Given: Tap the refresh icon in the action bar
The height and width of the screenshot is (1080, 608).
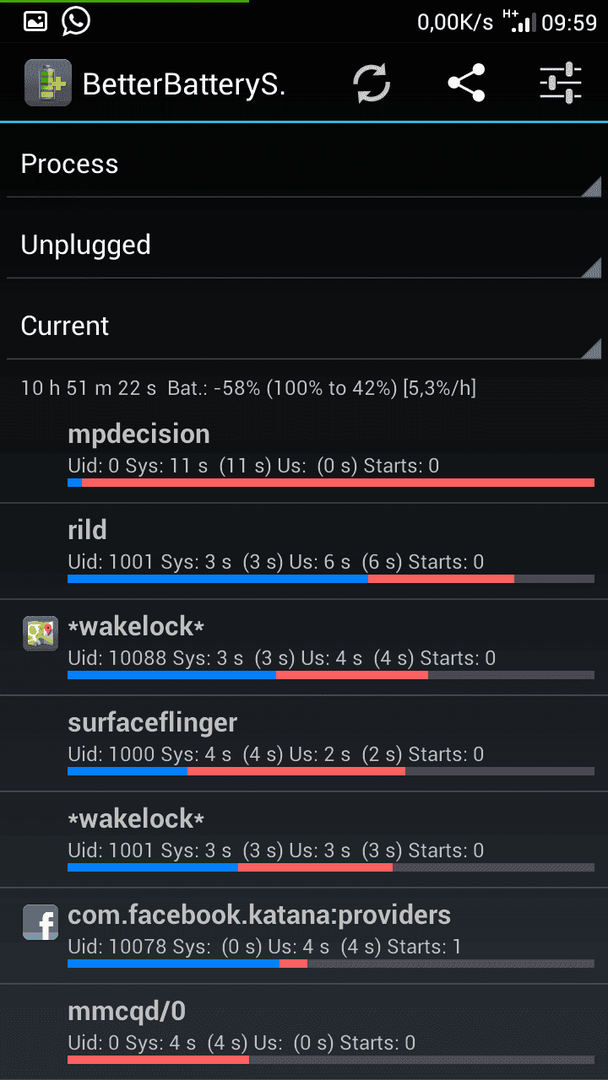Looking at the screenshot, I should 372,83.
